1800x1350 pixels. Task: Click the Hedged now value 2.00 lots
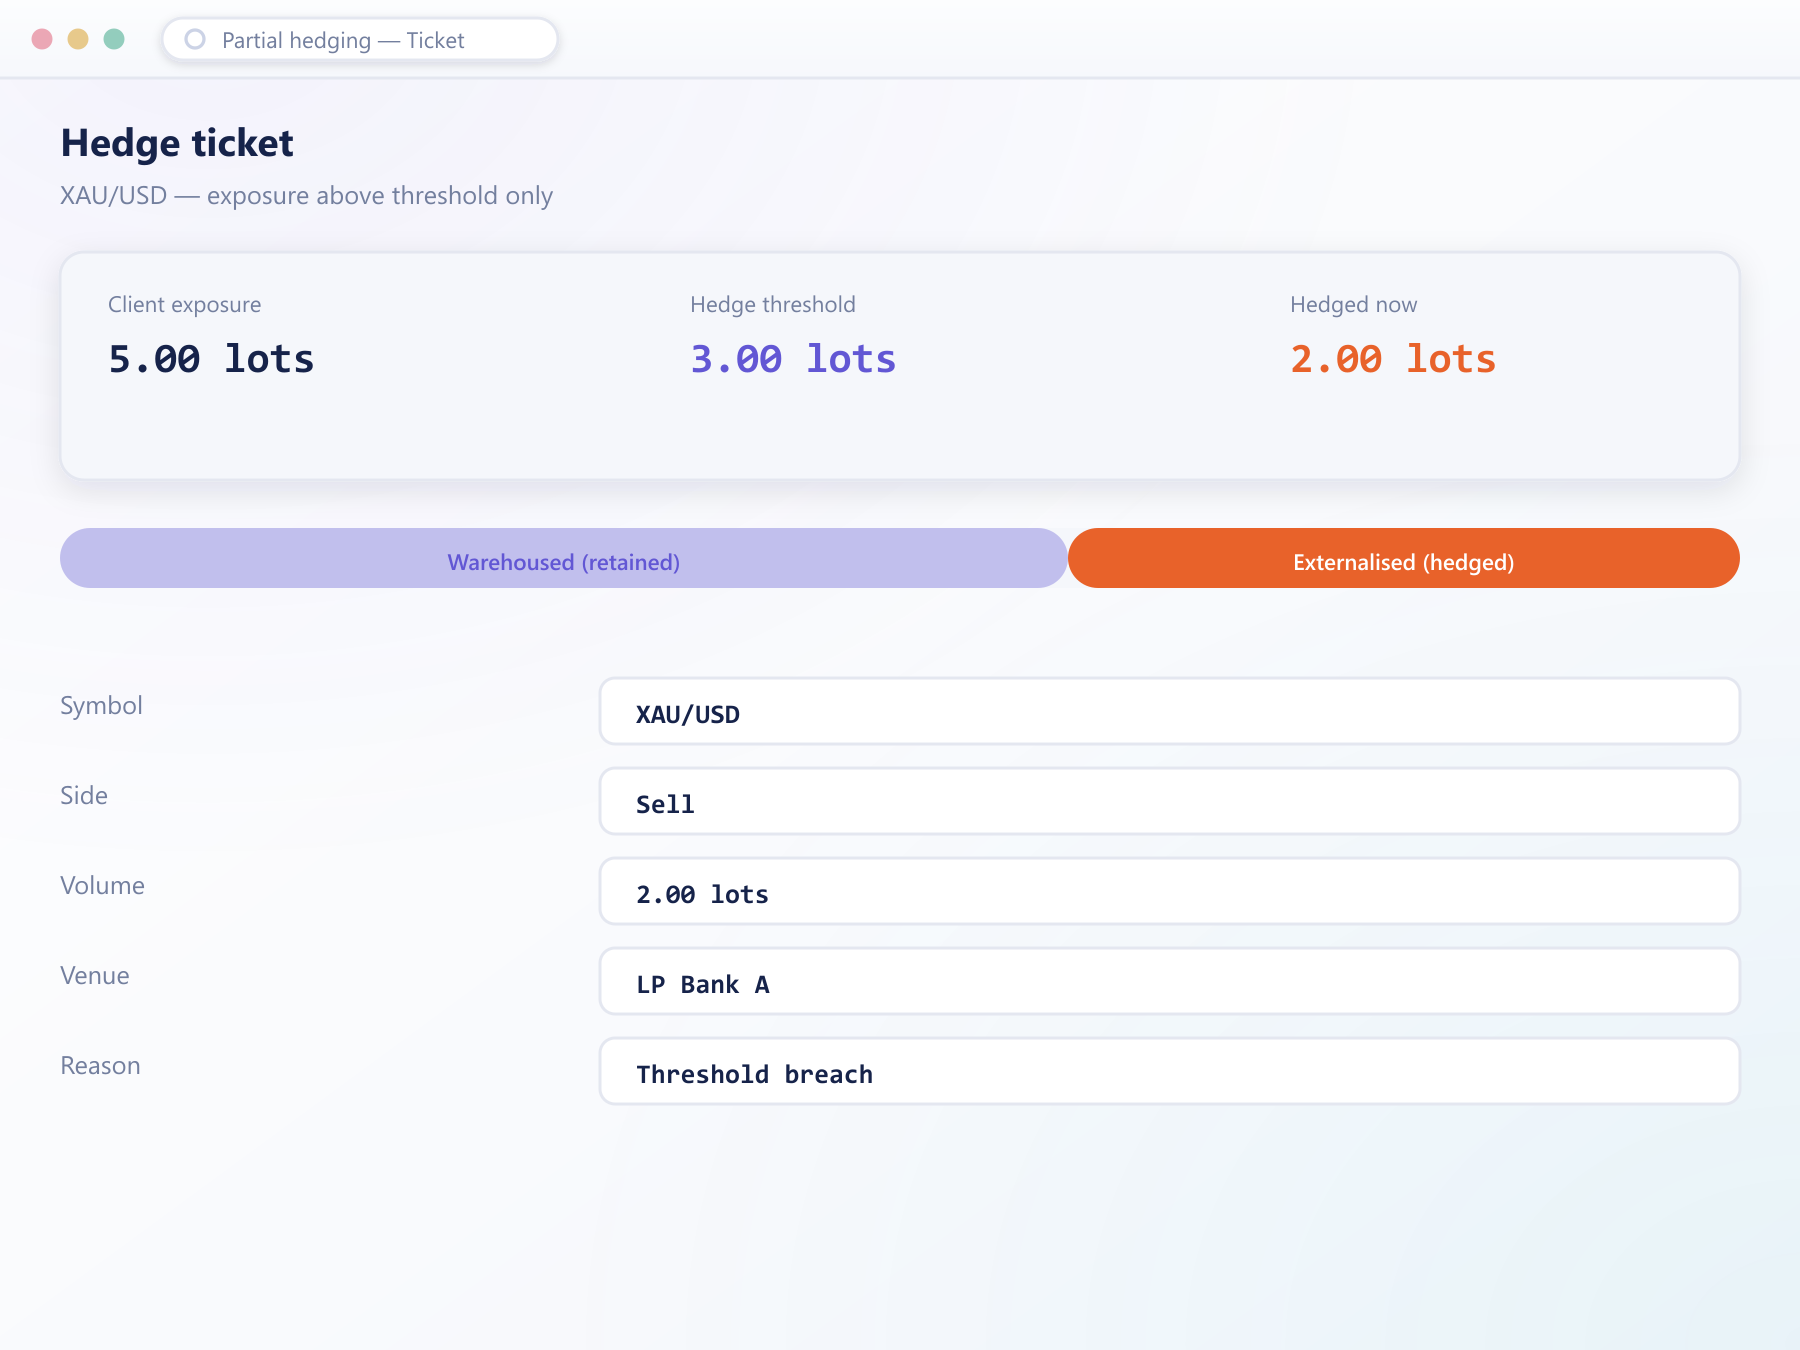point(1393,359)
